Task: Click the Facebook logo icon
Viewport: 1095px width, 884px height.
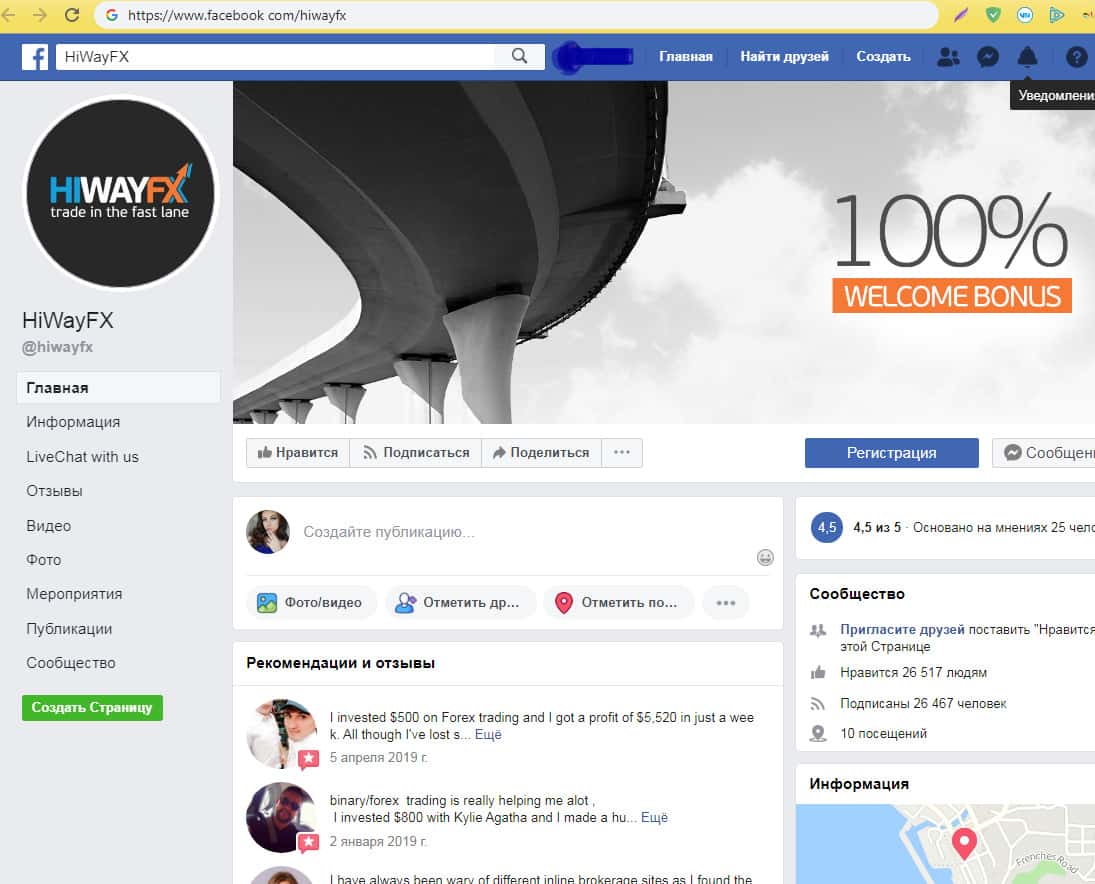Action: pyautogui.click(x=35, y=57)
